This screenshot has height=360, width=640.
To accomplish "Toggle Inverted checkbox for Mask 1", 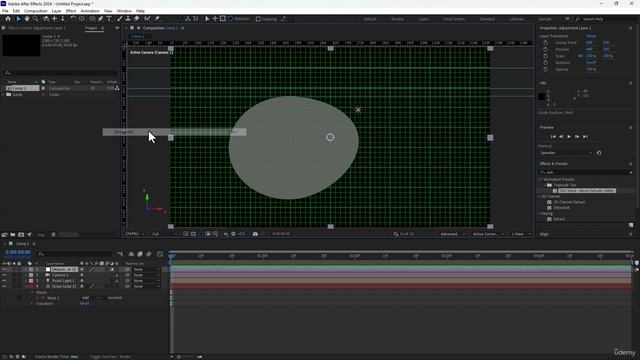I will click(x=104, y=298).
